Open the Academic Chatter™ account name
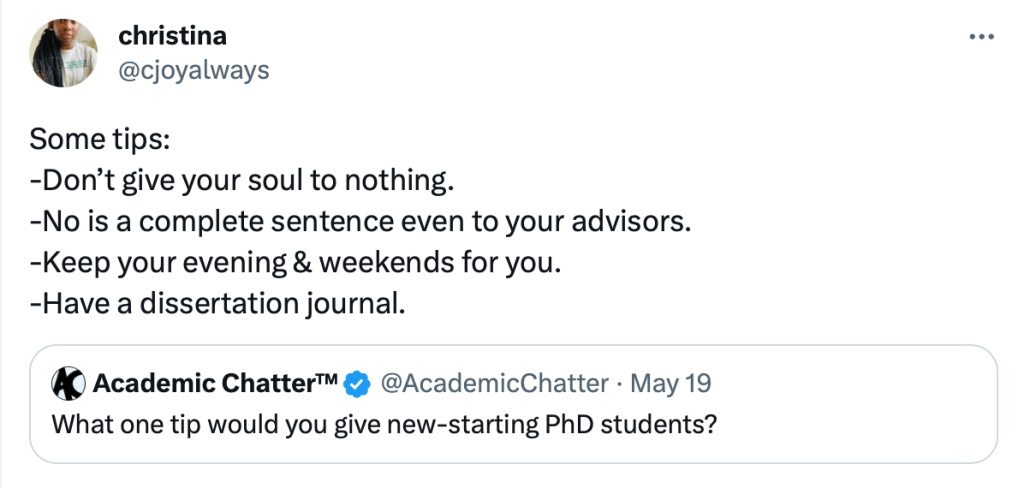 click(x=215, y=383)
